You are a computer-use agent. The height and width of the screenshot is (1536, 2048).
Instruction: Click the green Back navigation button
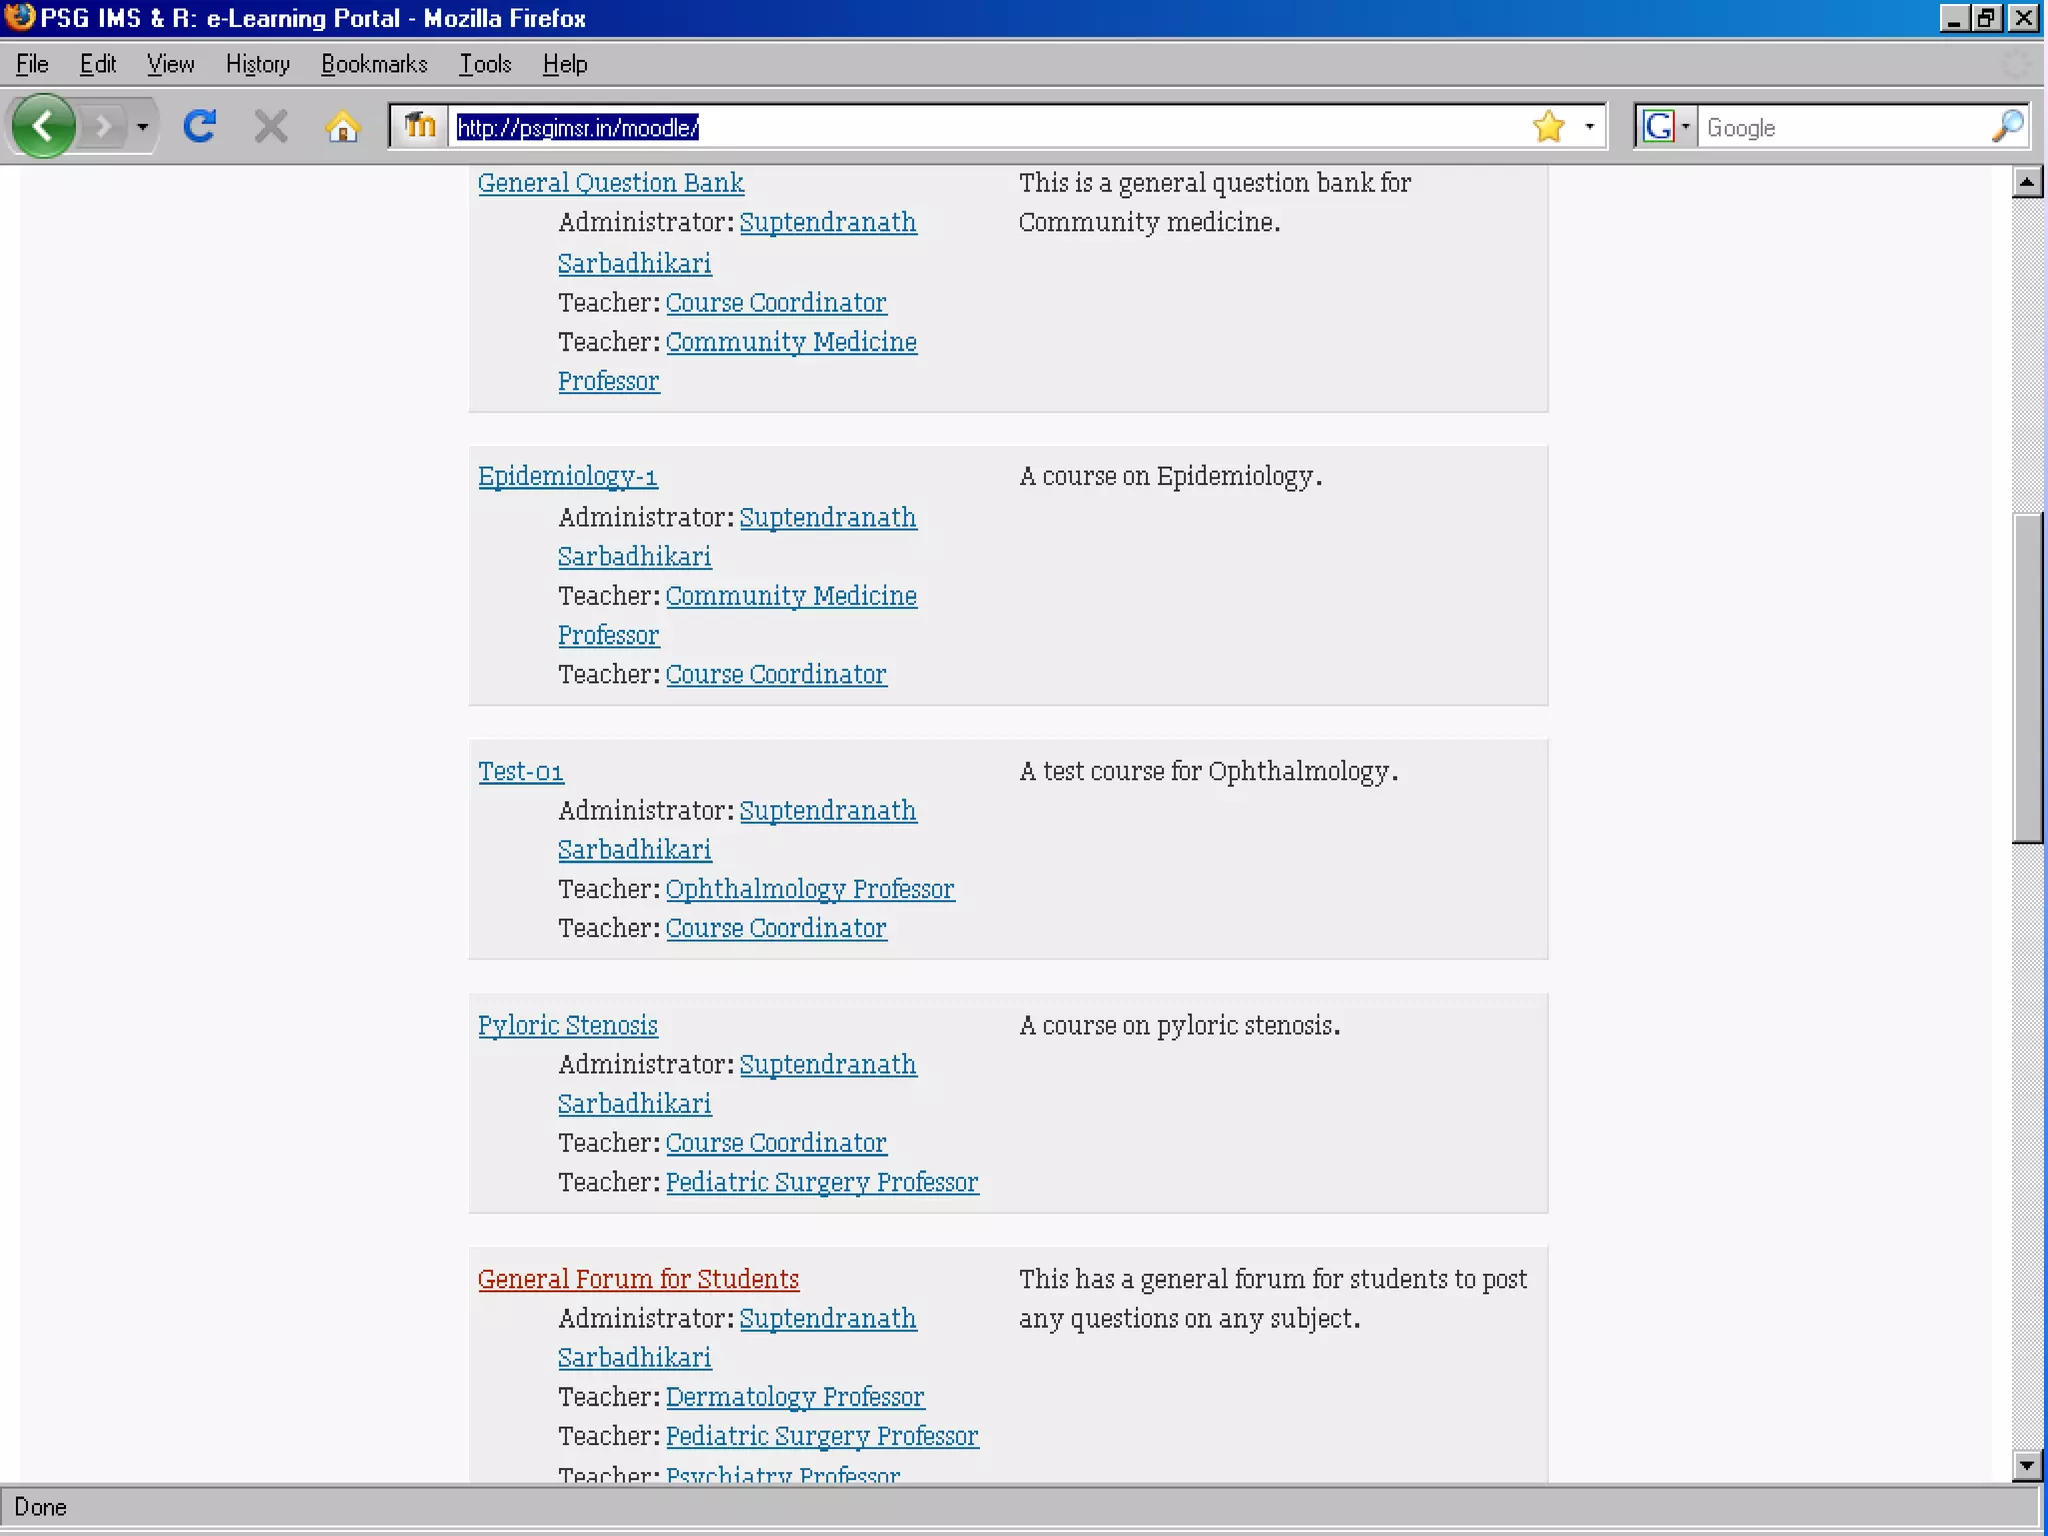(43, 127)
